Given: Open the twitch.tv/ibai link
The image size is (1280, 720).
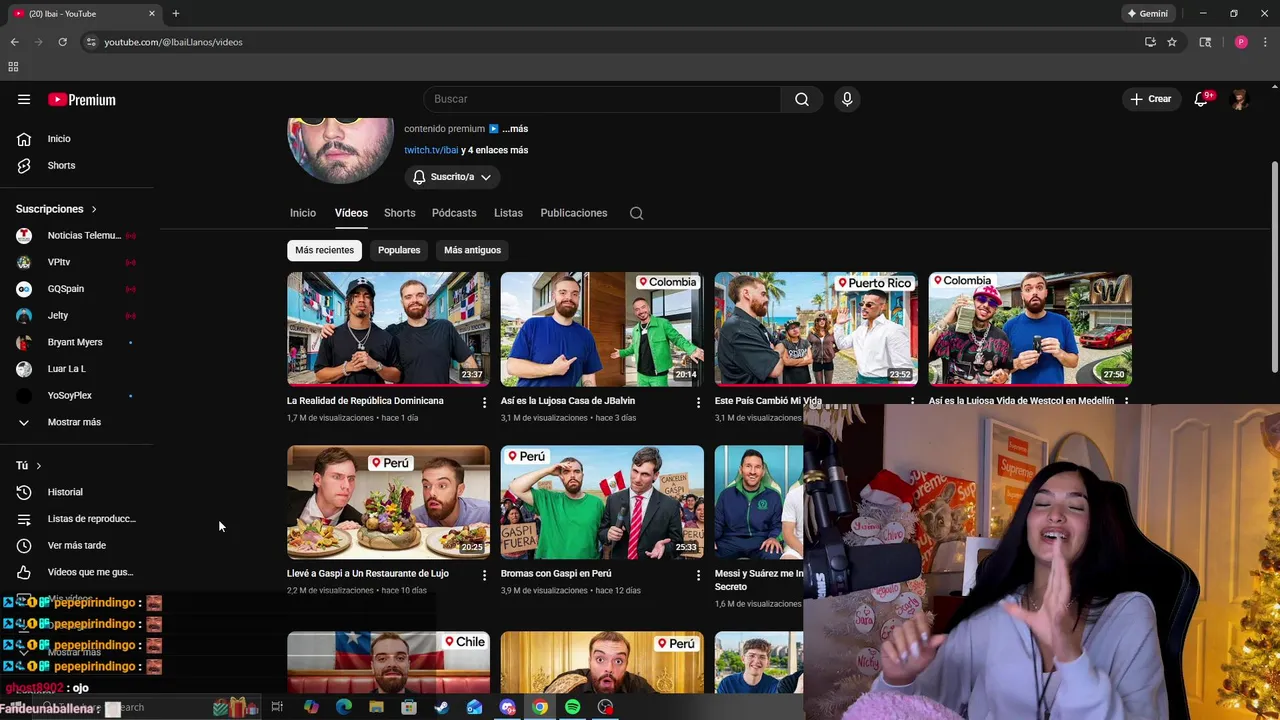Looking at the screenshot, I should [x=431, y=150].
